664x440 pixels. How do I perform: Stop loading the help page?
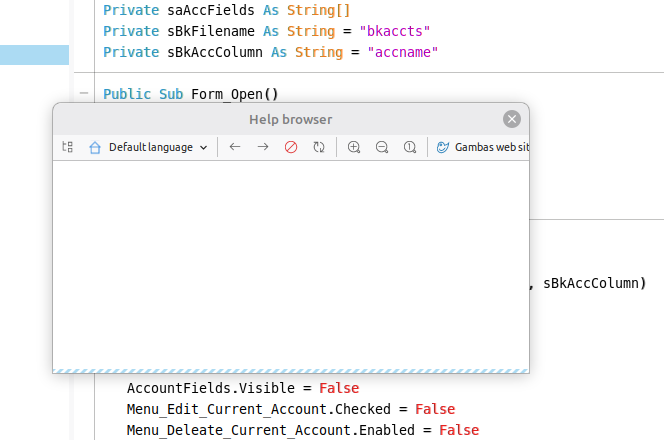click(290, 147)
